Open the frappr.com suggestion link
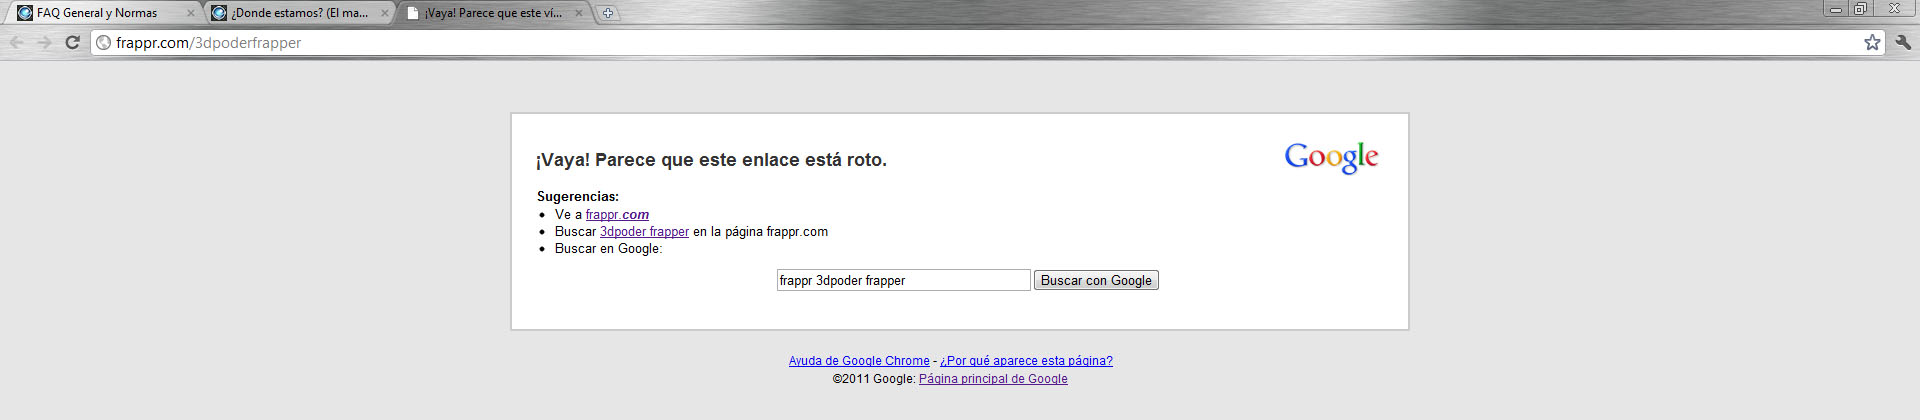Viewport: 1920px width, 420px height. click(617, 215)
